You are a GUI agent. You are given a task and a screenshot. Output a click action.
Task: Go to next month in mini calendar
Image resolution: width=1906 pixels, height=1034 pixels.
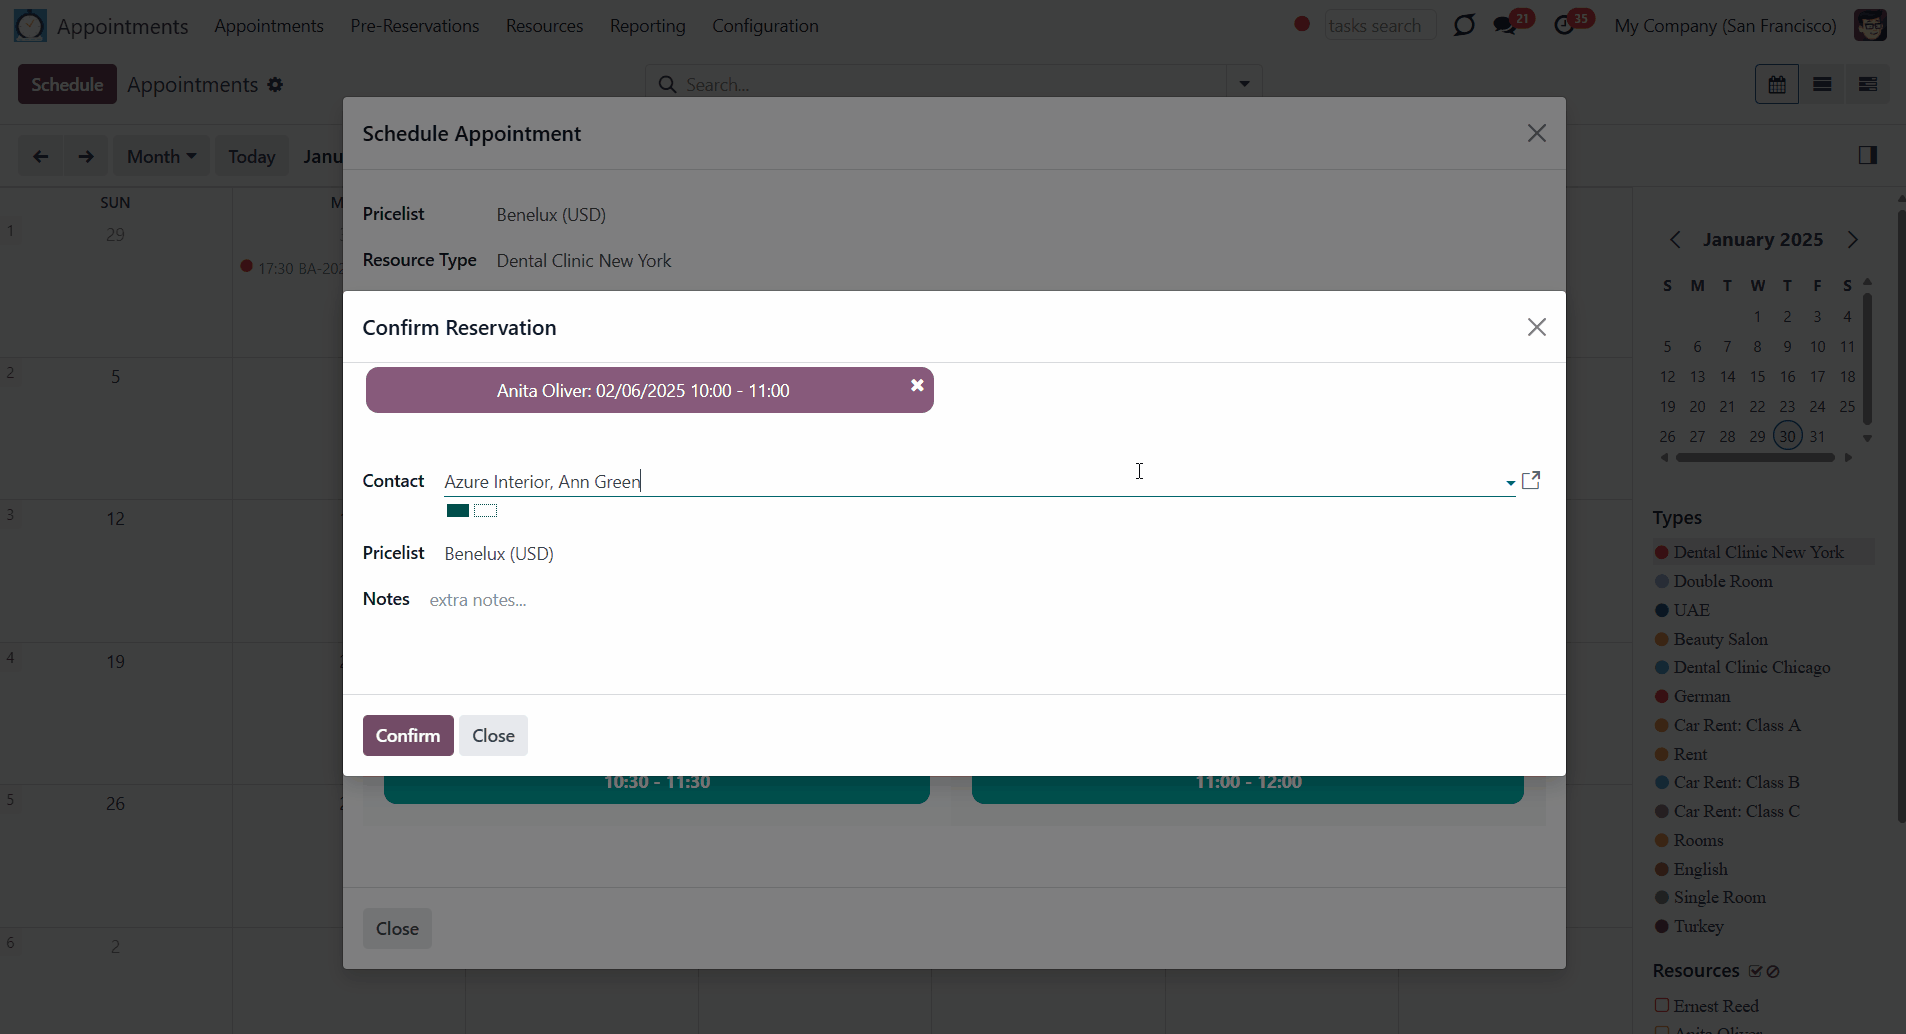click(1853, 240)
